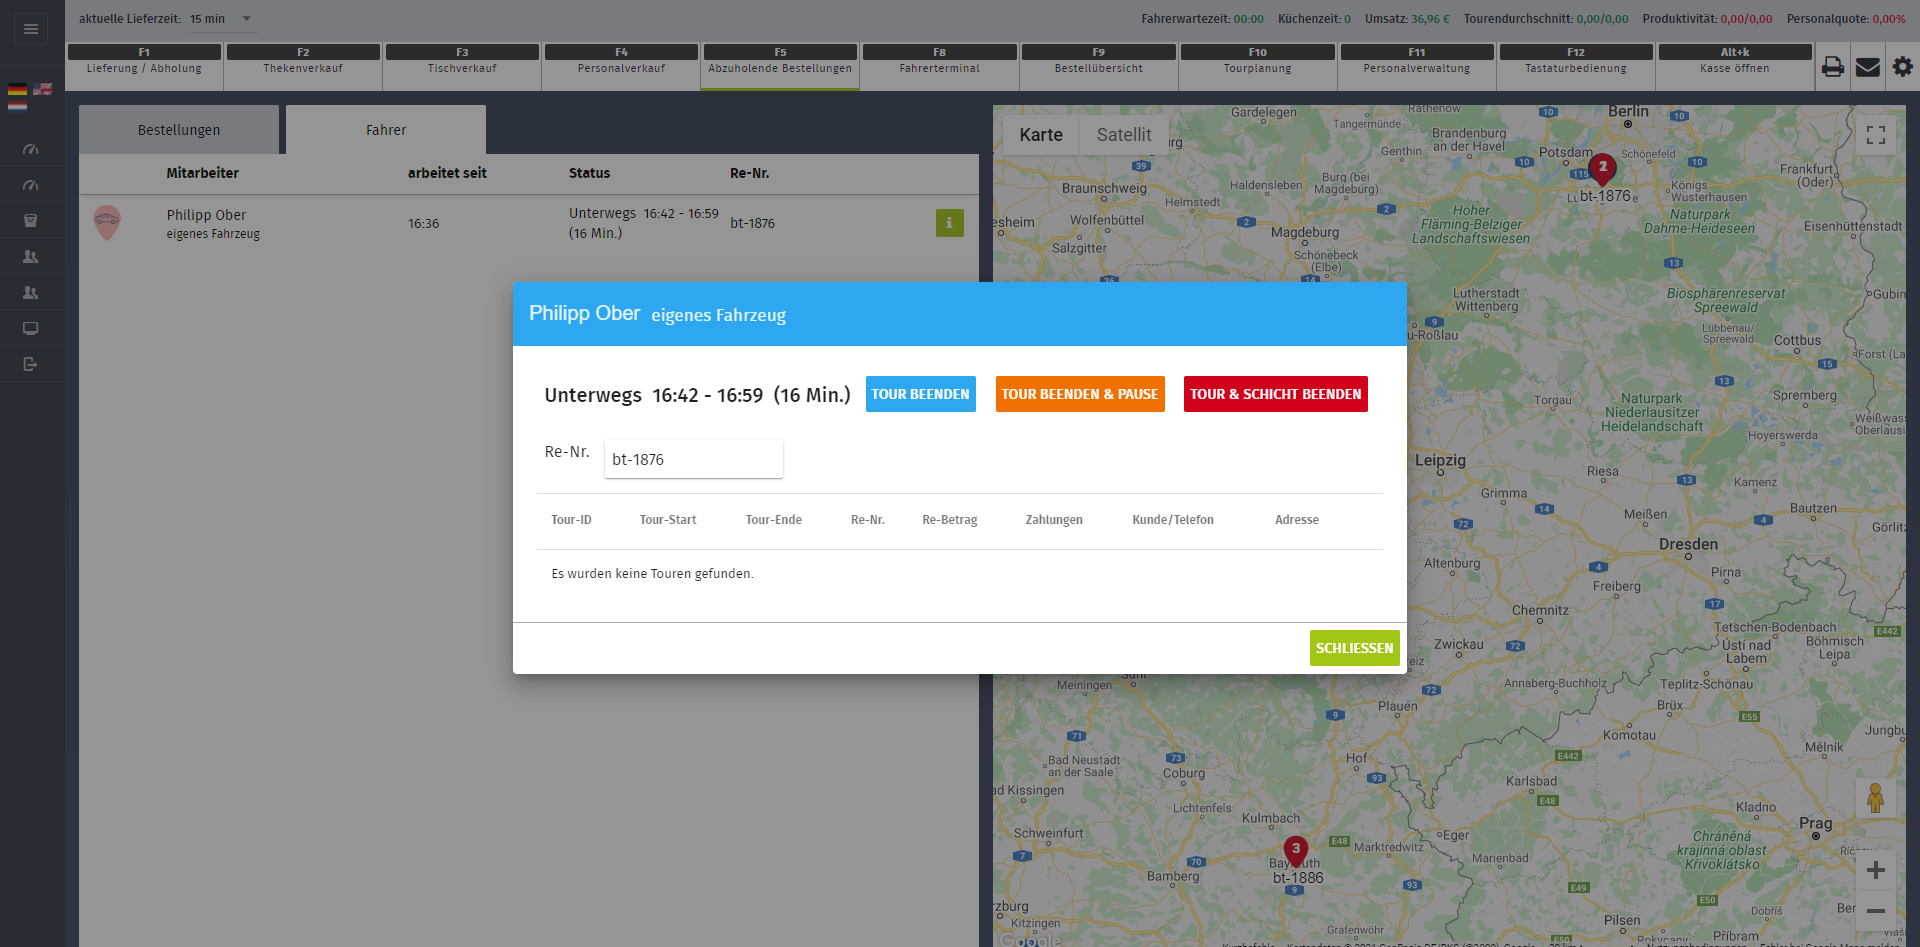Click the Re-Nr. input field with bt-1876
The image size is (1920, 947).
point(694,459)
